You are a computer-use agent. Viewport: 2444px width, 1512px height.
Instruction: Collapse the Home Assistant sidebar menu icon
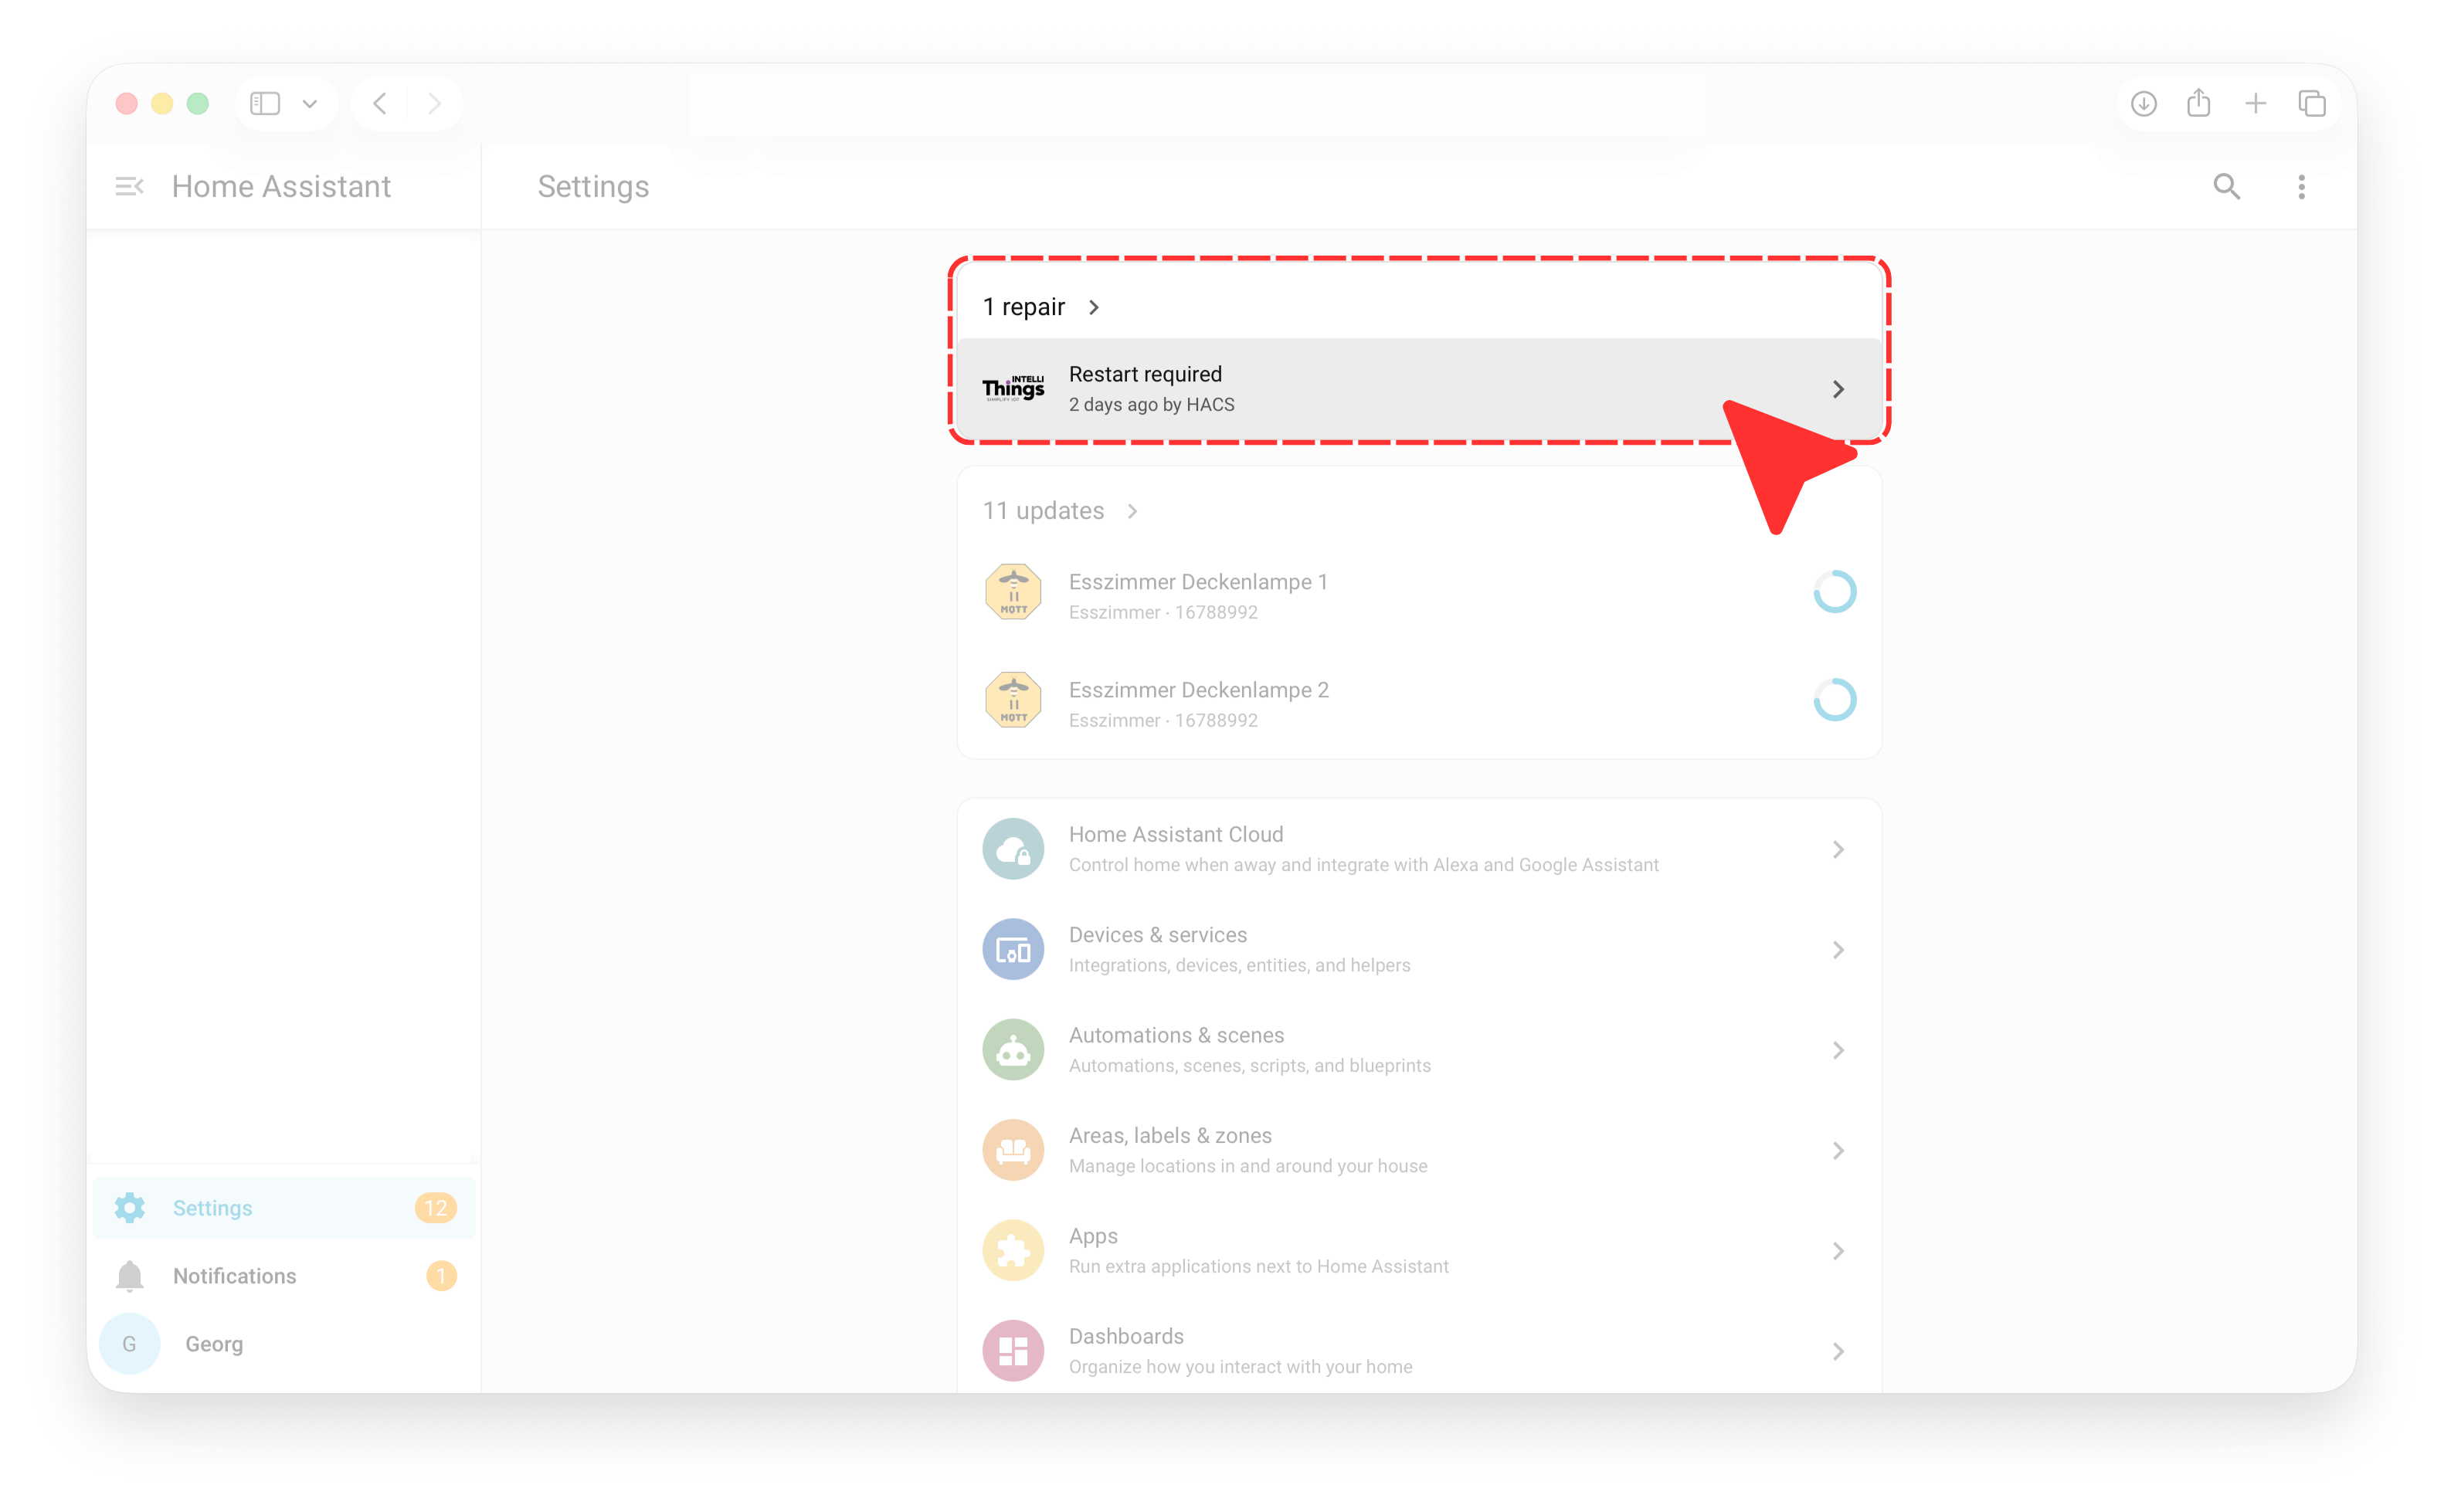[x=129, y=187]
